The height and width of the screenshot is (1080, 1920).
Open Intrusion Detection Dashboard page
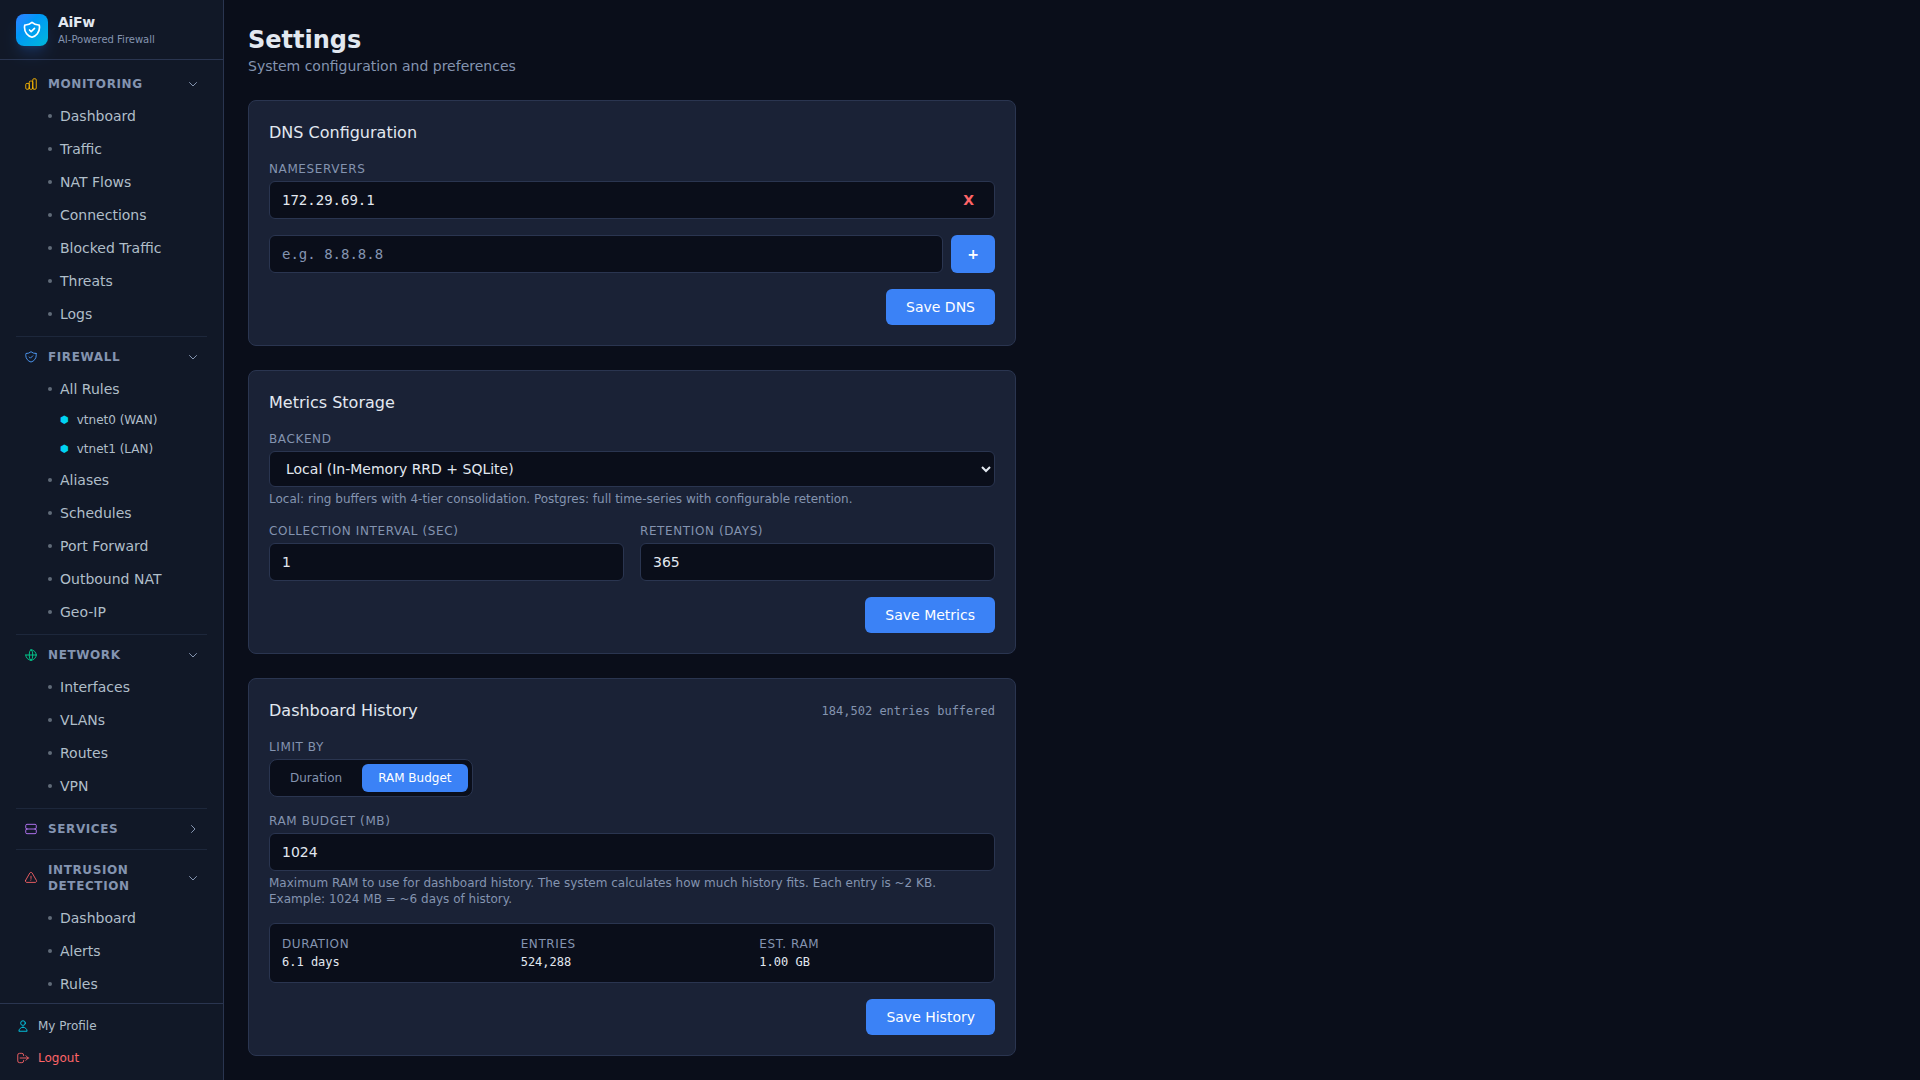click(x=98, y=918)
